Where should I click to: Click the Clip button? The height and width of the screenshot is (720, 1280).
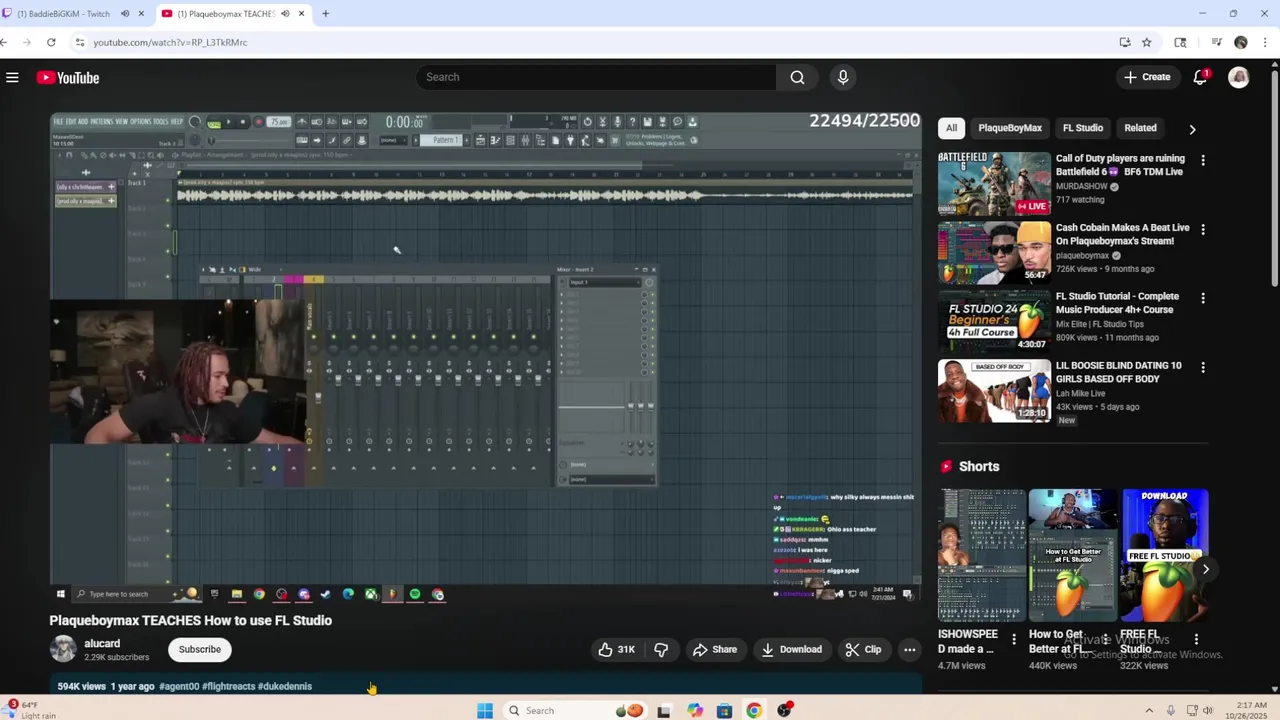coord(863,649)
